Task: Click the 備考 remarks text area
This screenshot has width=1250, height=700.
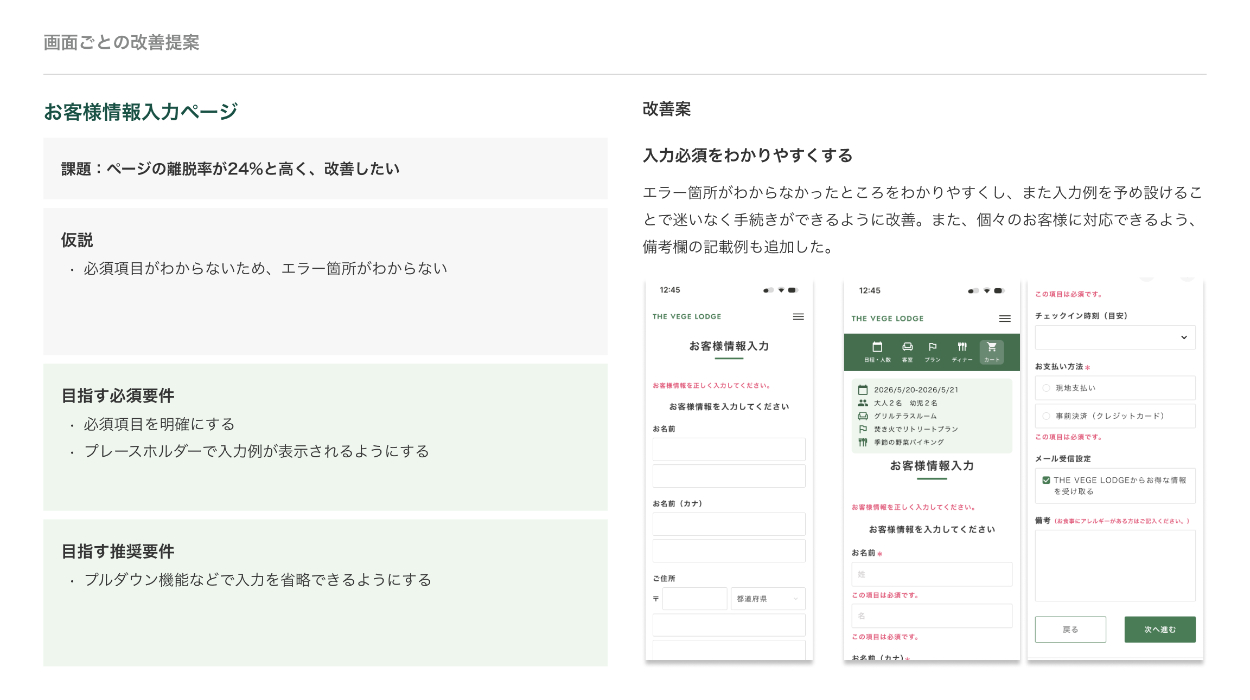Action: pos(1115,565)
